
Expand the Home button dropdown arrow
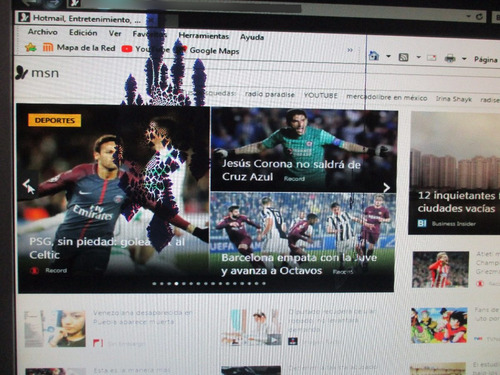coord(388,56)
